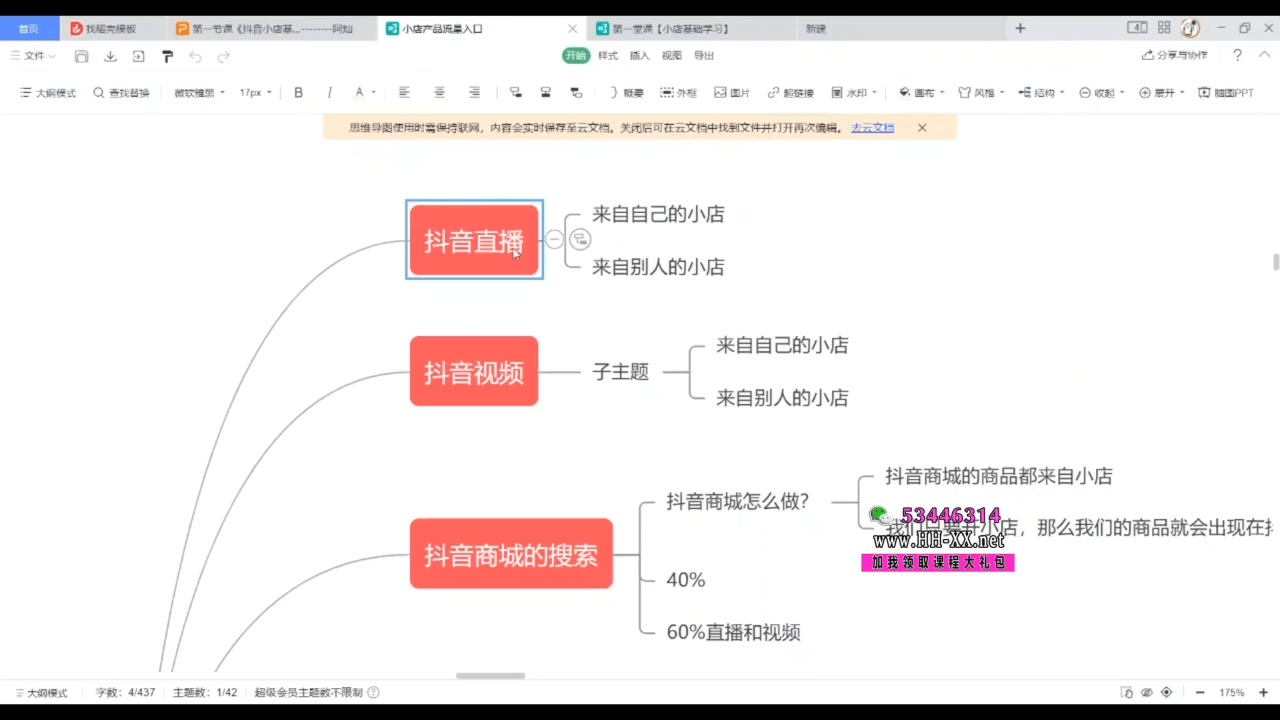Click the help icon after 超级会员主题数不限制

pyautogui.click(x=373, y=692)
